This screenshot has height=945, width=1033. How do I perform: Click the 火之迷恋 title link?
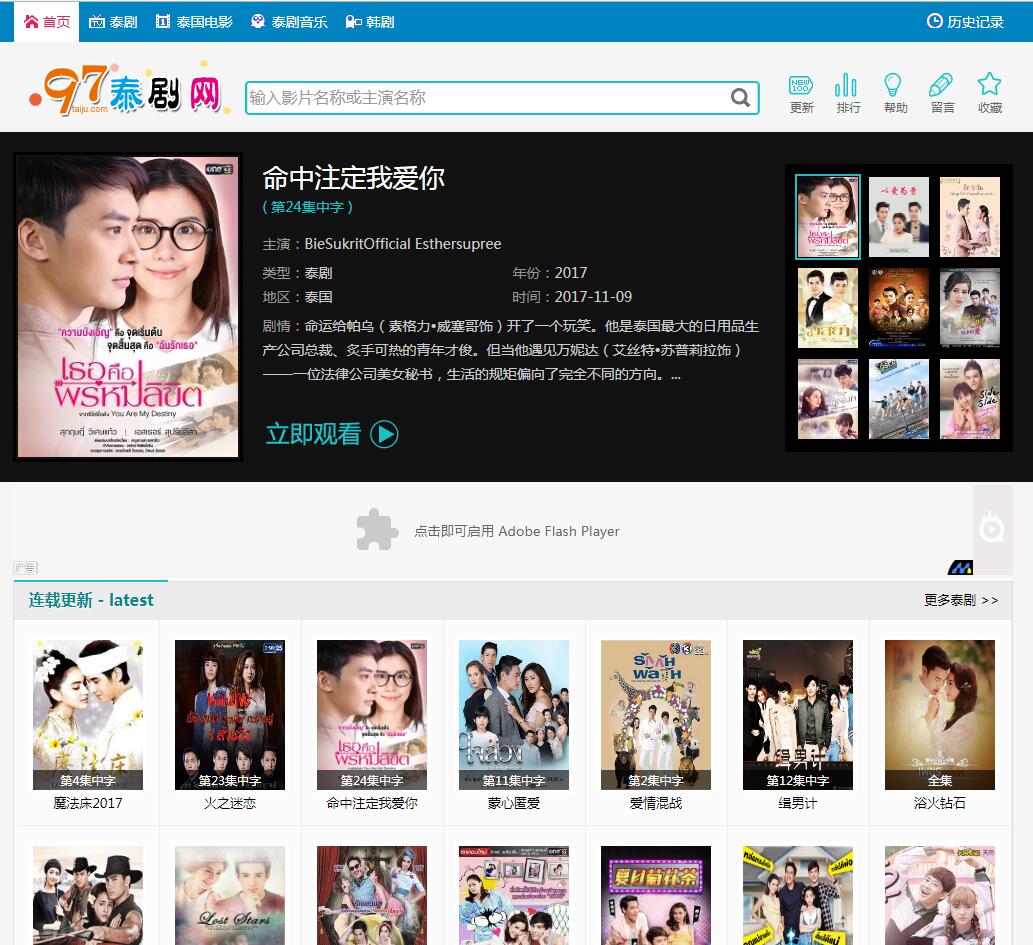[x=230, y=803]
